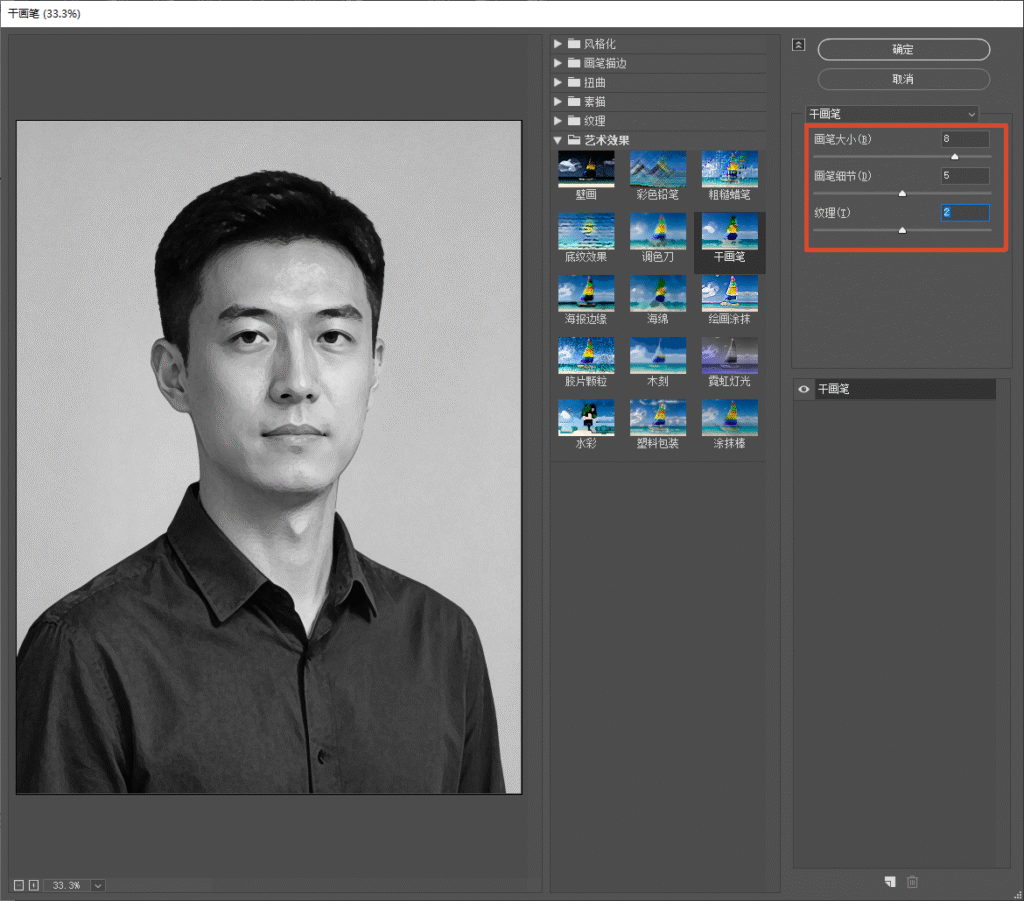Click the 画笔大小 value field
The image size is (1024, 901).
pos(965,139)
